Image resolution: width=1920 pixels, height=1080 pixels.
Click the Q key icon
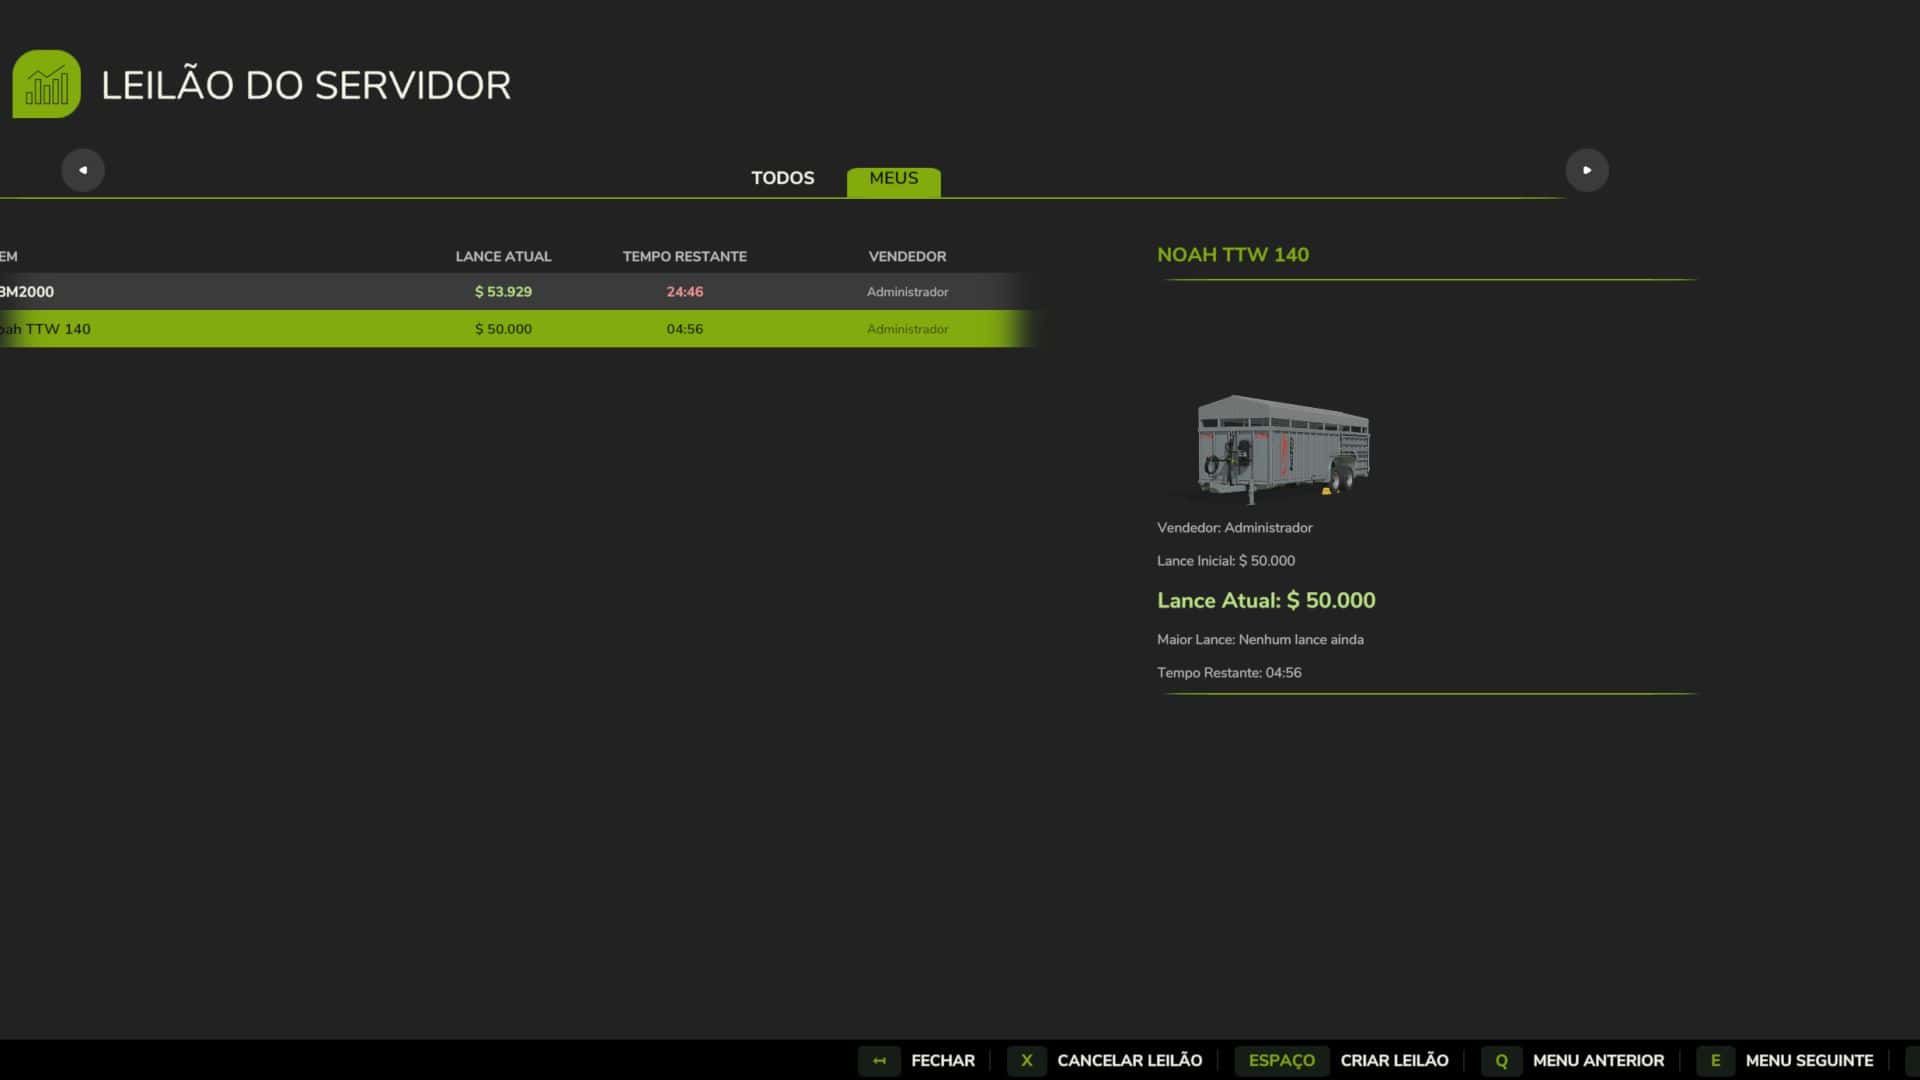(1501, 1061)
